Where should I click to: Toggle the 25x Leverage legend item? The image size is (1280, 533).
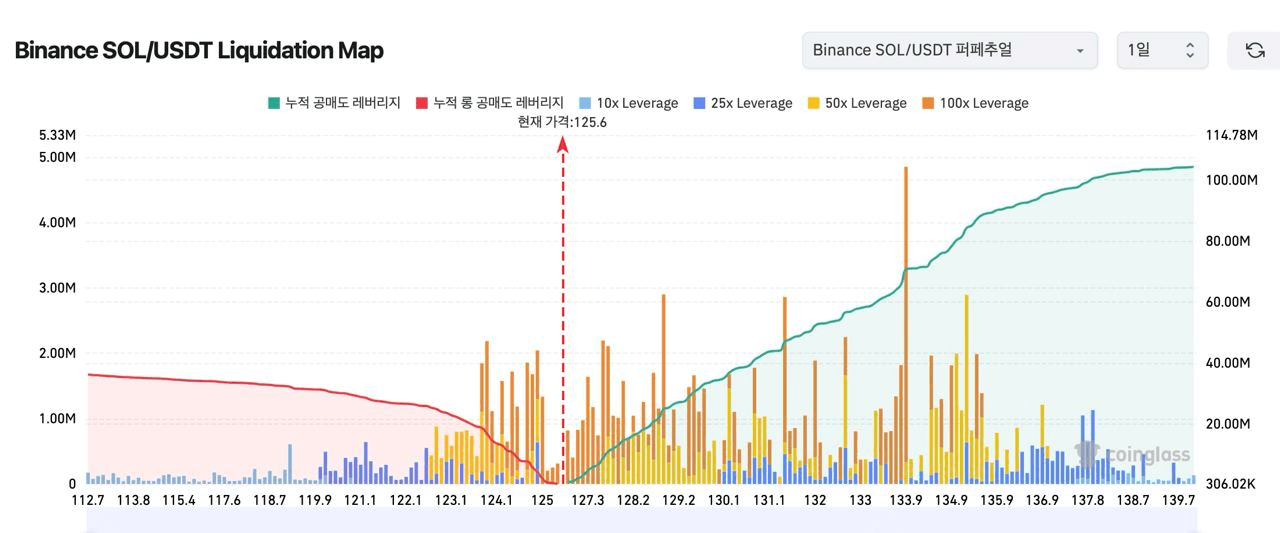[742, 103]
